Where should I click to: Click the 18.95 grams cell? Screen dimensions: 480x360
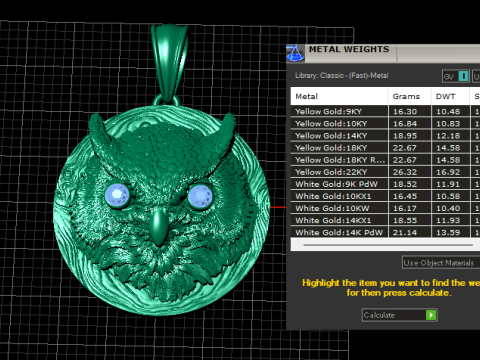pyautogui.click(x=409, y=136)
